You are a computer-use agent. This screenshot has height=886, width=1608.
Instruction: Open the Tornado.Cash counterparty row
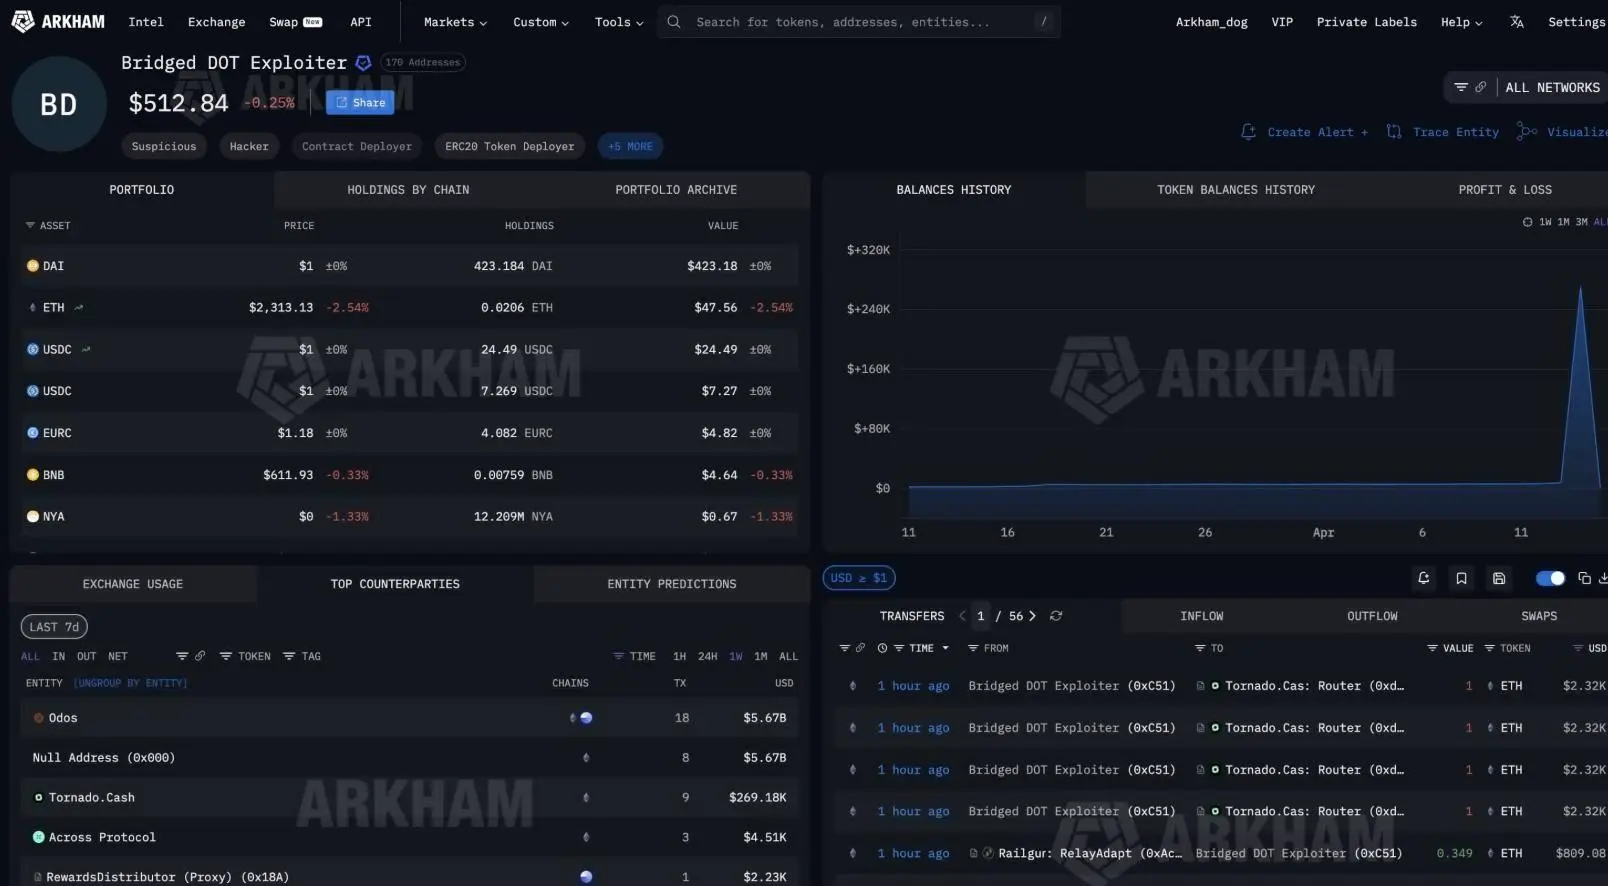click(x=411, y=797)
